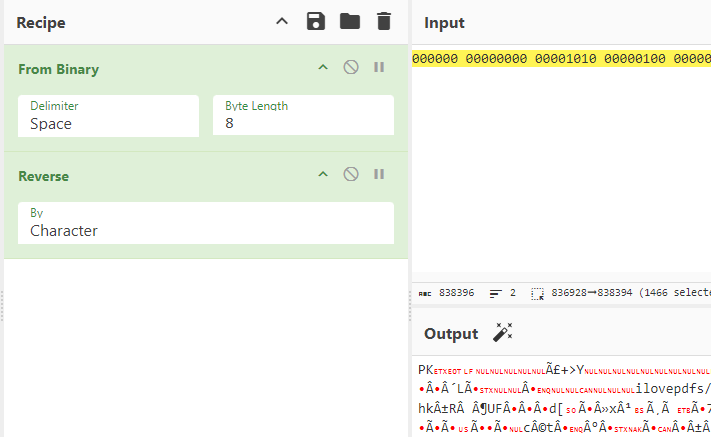Save the current recipe
711x437 pixels.
(316, 21)
